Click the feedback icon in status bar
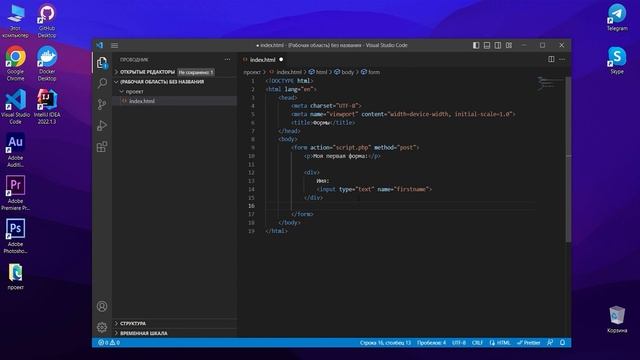 point(550,343)
